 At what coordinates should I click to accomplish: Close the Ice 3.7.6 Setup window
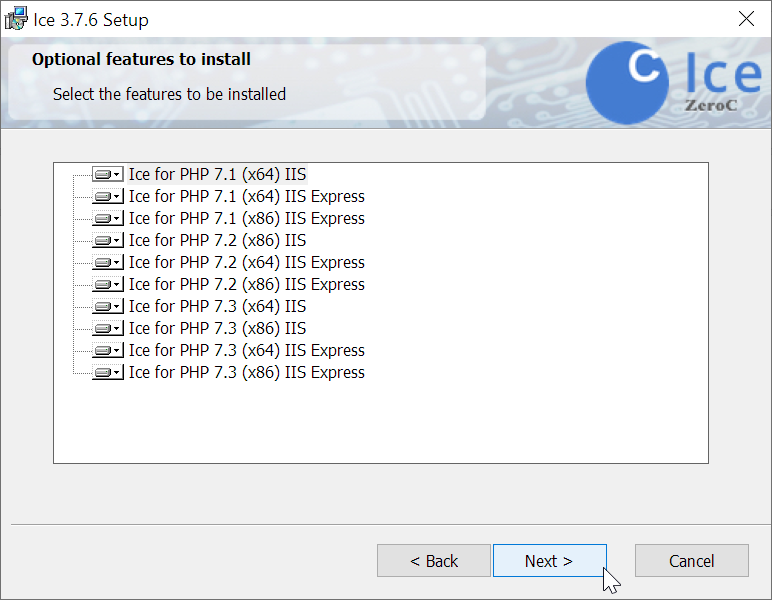pyautogui.click(x=745, y=19)
